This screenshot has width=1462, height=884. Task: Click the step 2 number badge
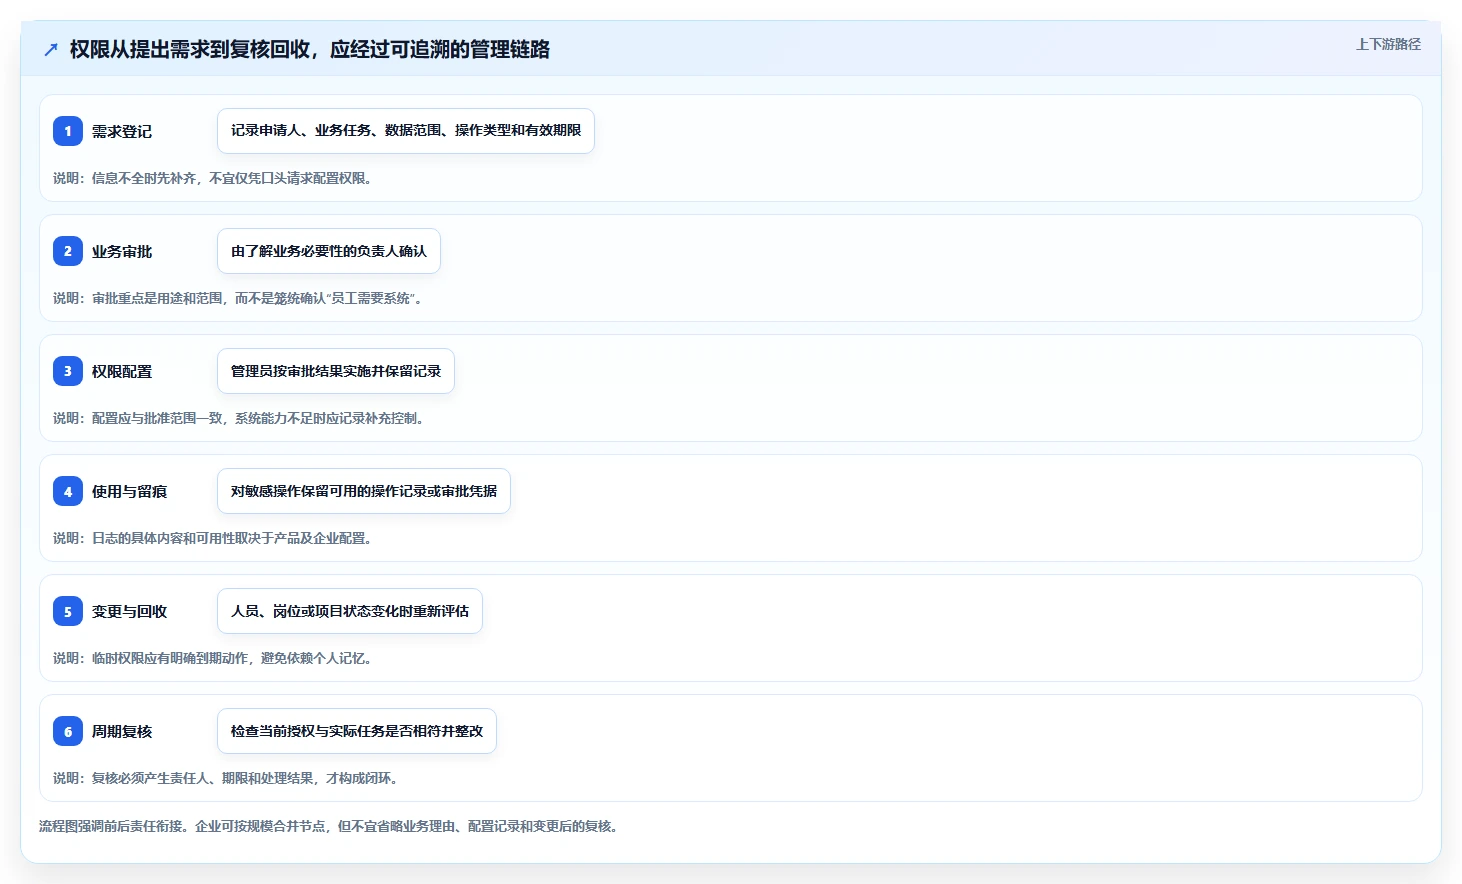pyautogui.click(x=68, y=251)
